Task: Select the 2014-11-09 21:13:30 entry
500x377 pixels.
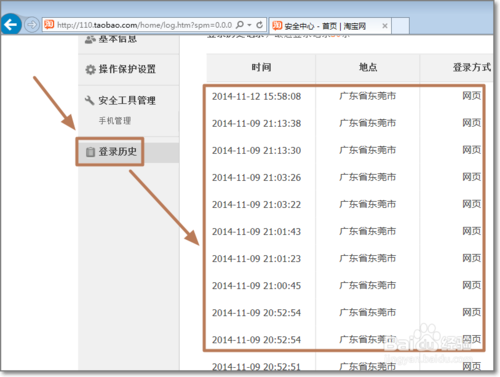Action: [256, 150]
